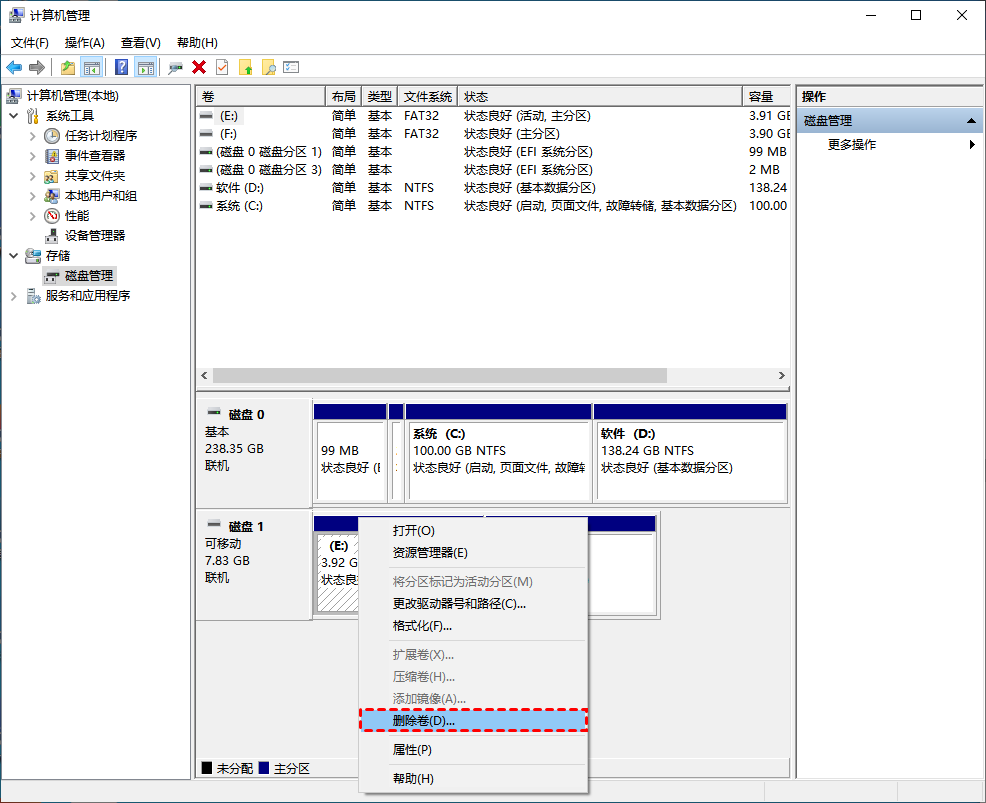
Task: Sort by the 文件系统 column header
Action: coord(428,96)
